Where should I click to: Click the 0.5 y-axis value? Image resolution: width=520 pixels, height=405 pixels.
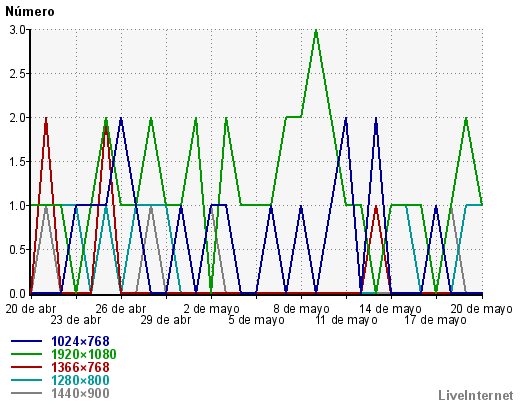click(17, 250)
